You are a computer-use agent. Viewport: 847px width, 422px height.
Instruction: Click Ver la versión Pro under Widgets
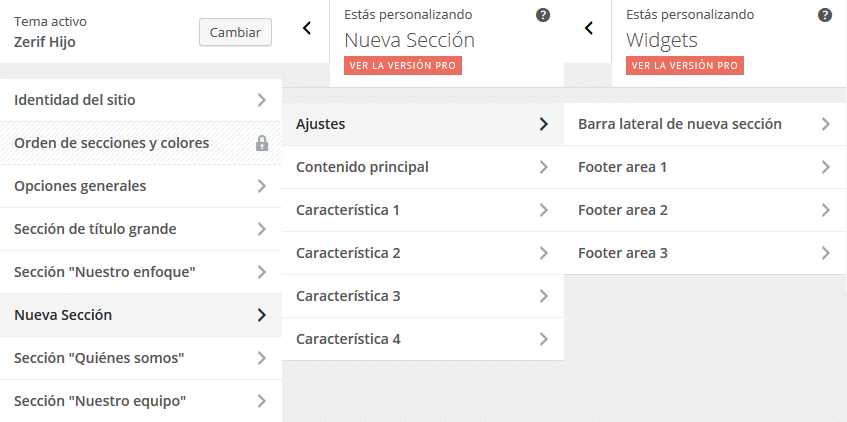point(685,65)
